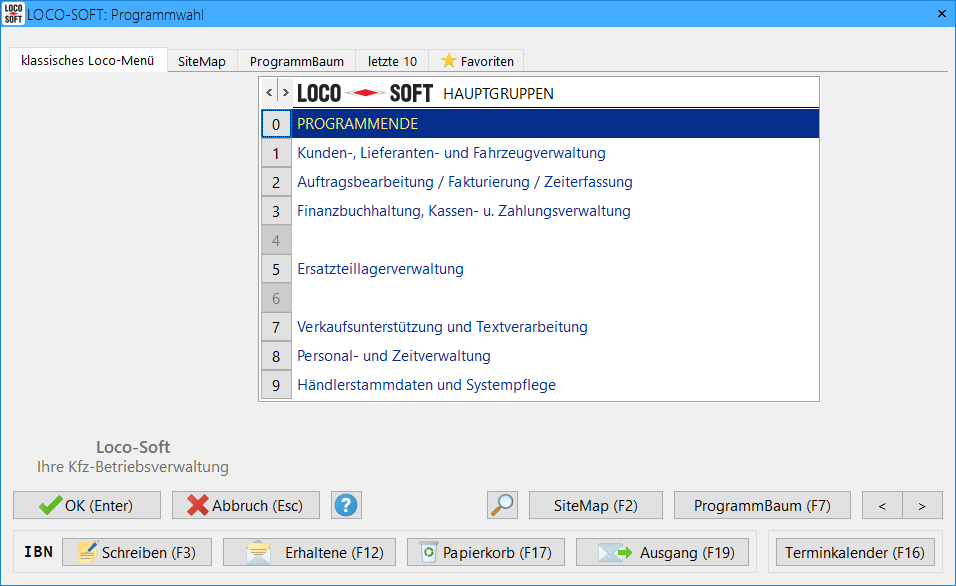956x586 pixels.
Task: Select the SiteMap tab
Action: [x=202, y=61]
